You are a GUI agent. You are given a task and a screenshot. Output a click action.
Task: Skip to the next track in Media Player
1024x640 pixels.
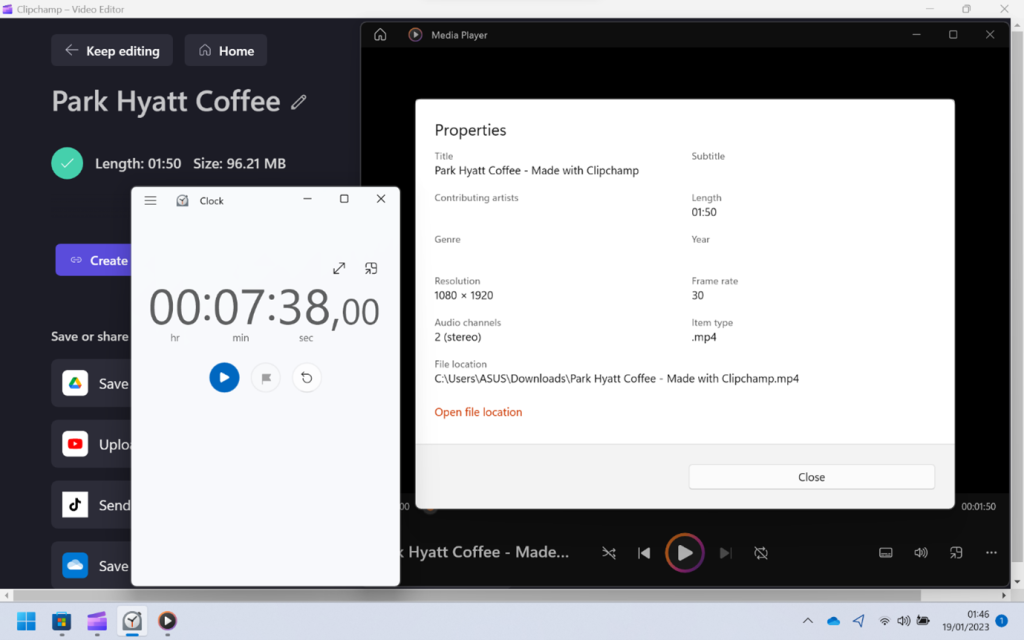click(726, 553)
